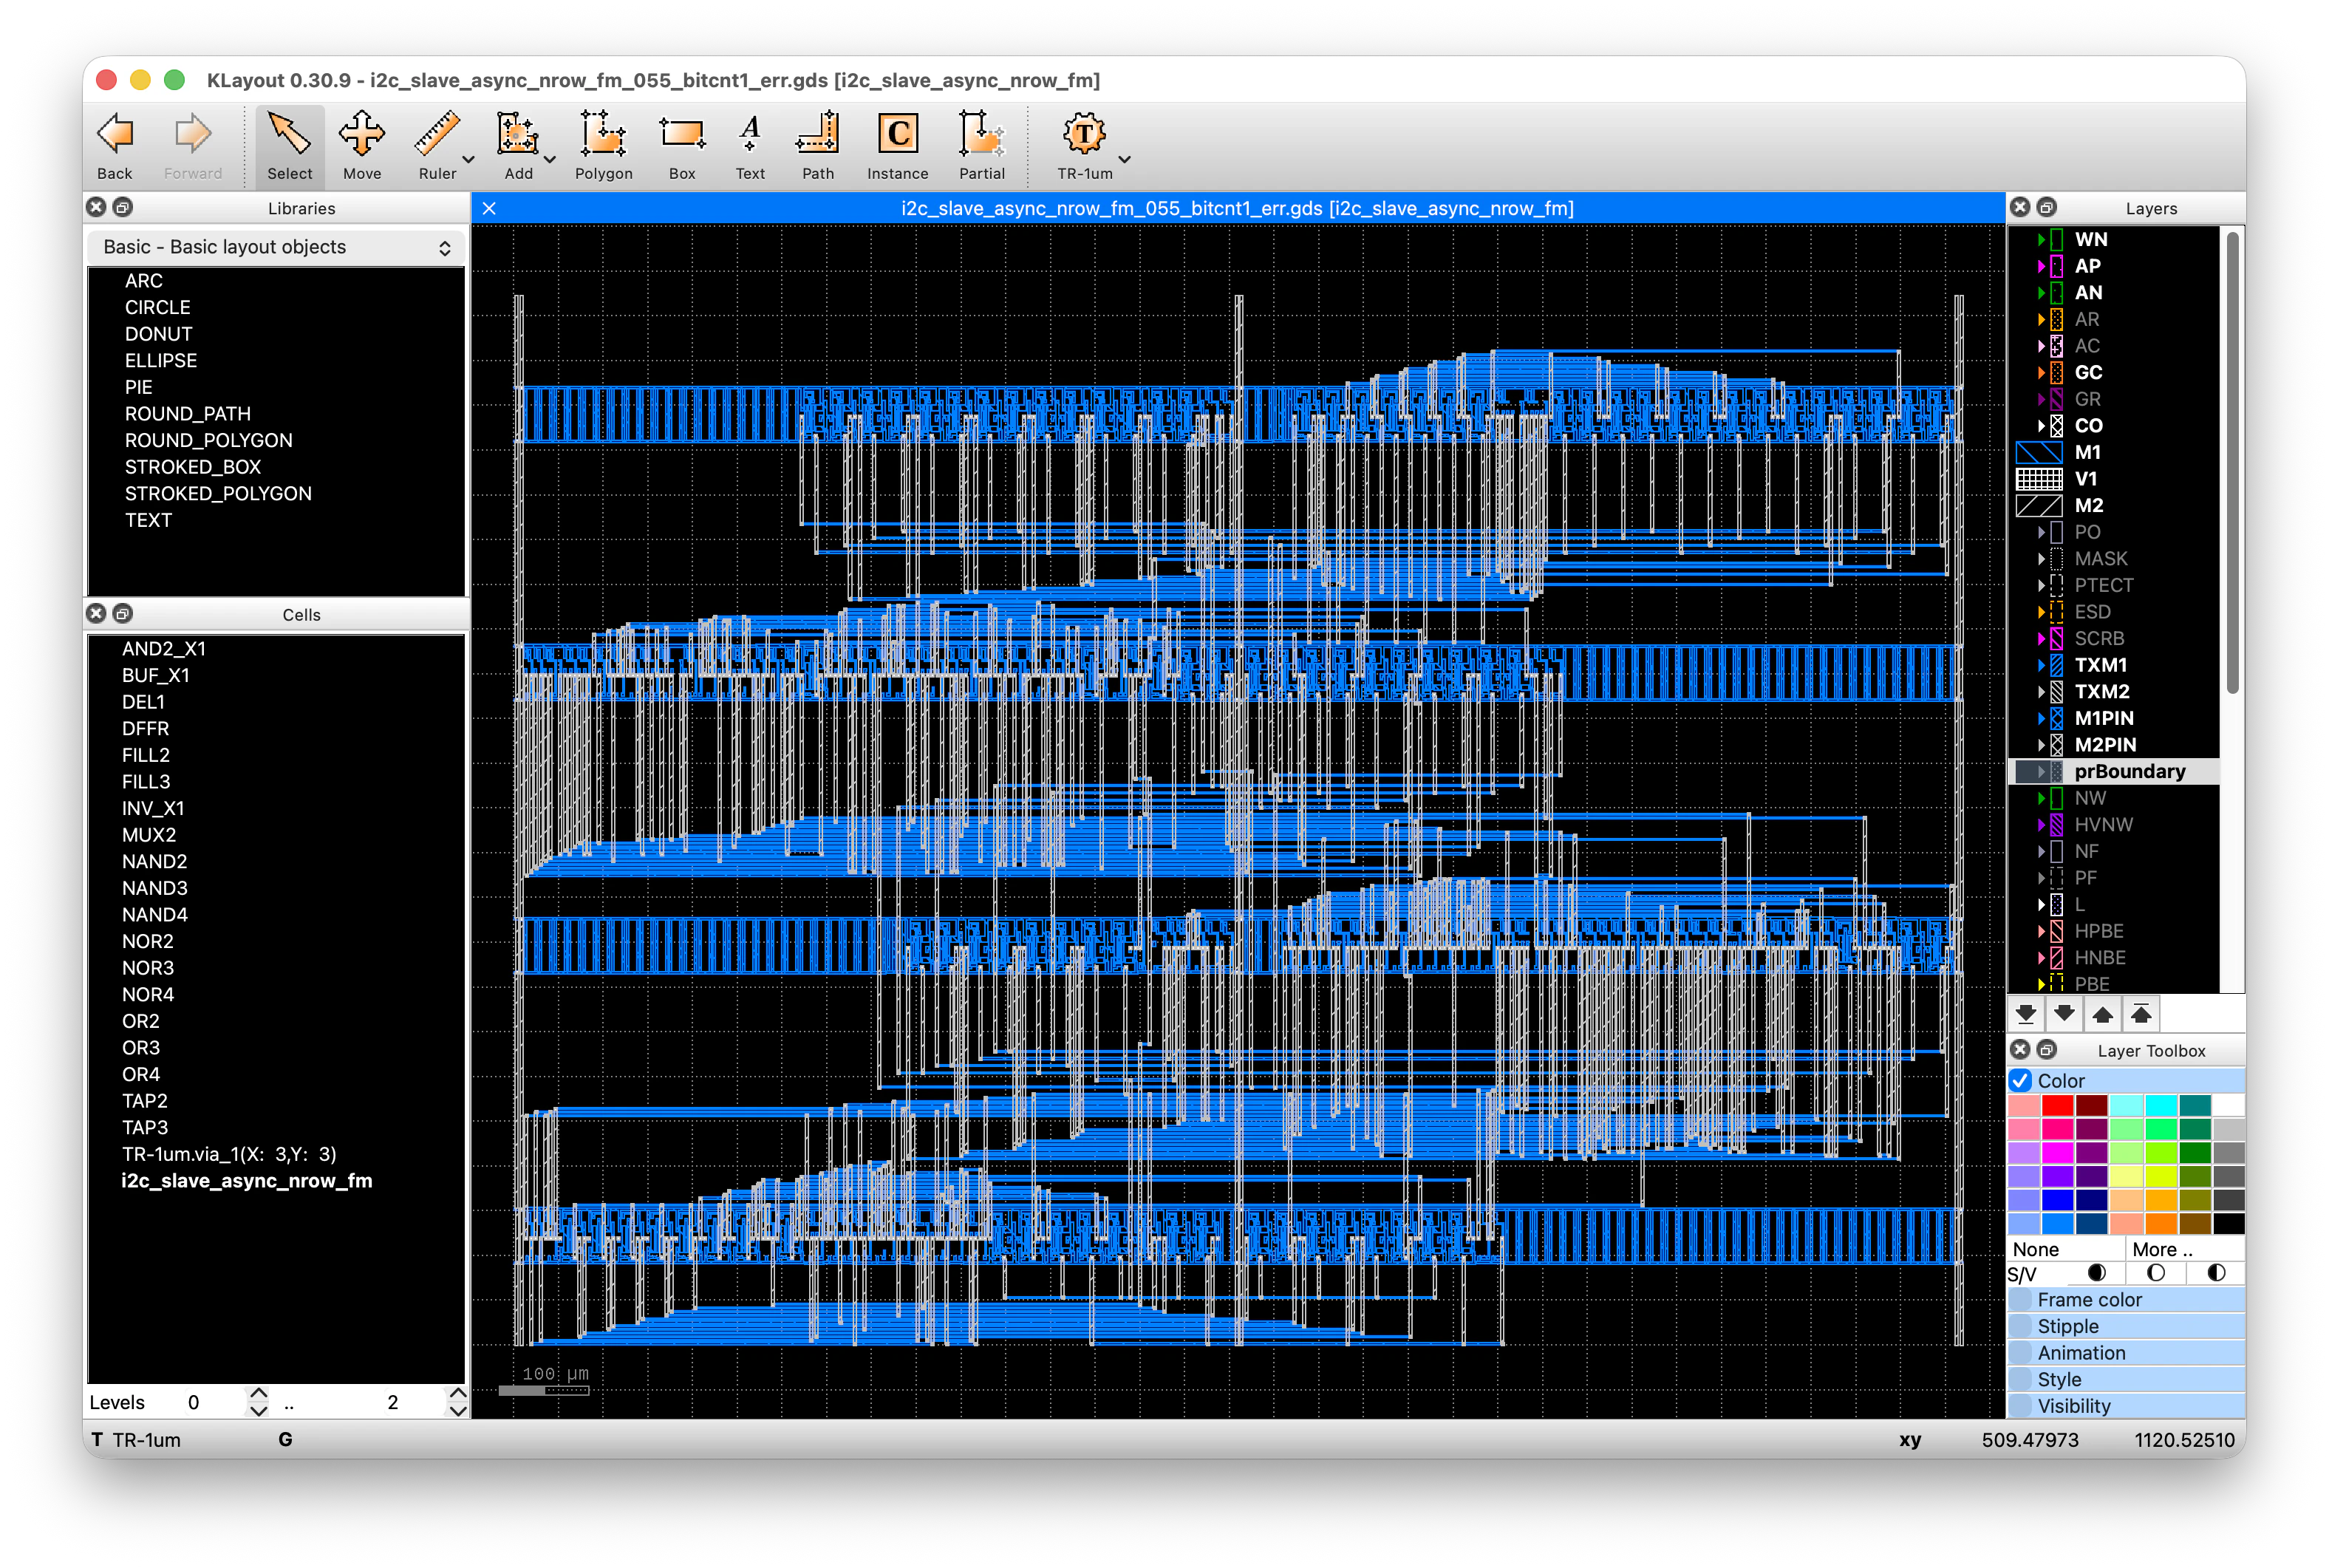Activate the Text tool

(x=750, y=146)
